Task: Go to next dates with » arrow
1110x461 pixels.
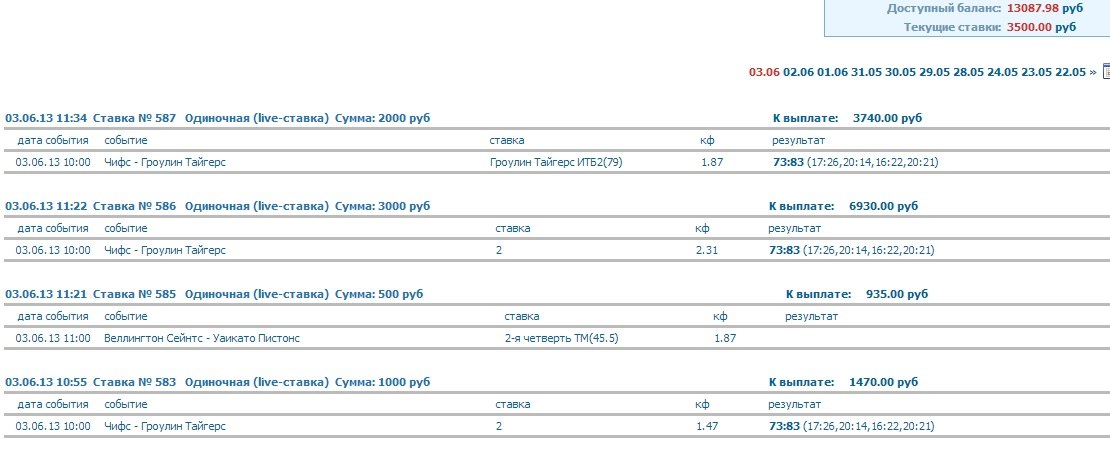Action: pyautogui.click(x=1092, y=72)
